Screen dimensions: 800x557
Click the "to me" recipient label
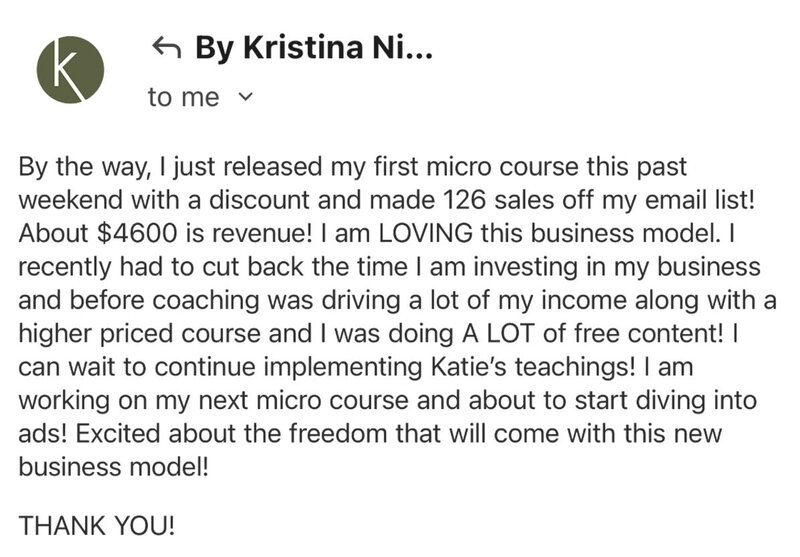click(183, 98)
